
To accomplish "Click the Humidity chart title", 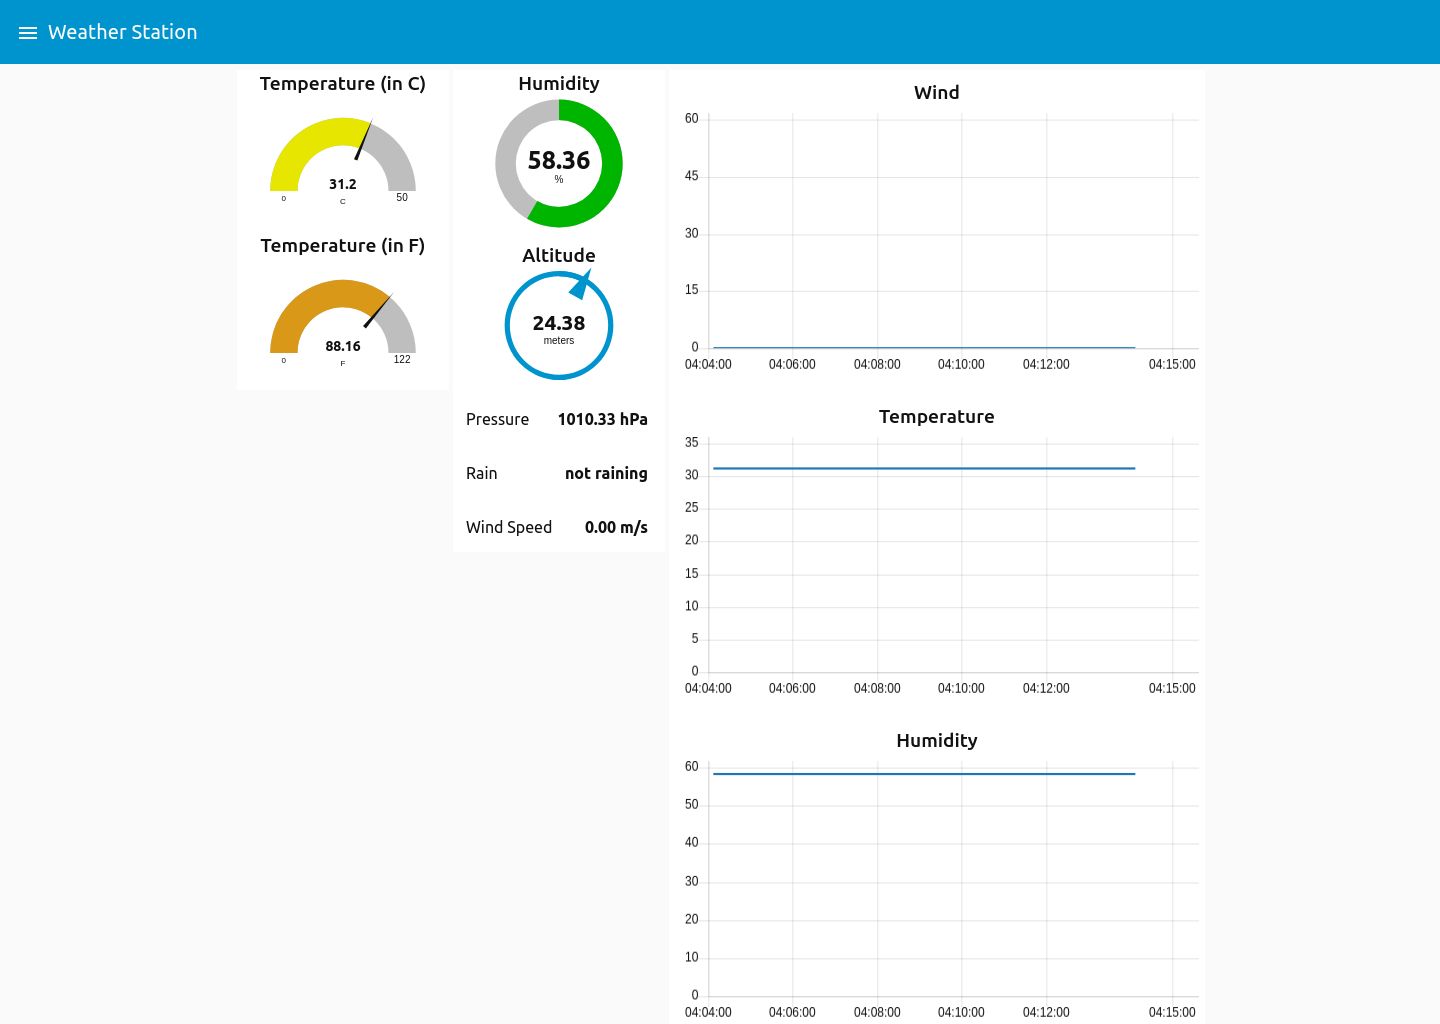I will pyautogui.click(x=937, y=740).
